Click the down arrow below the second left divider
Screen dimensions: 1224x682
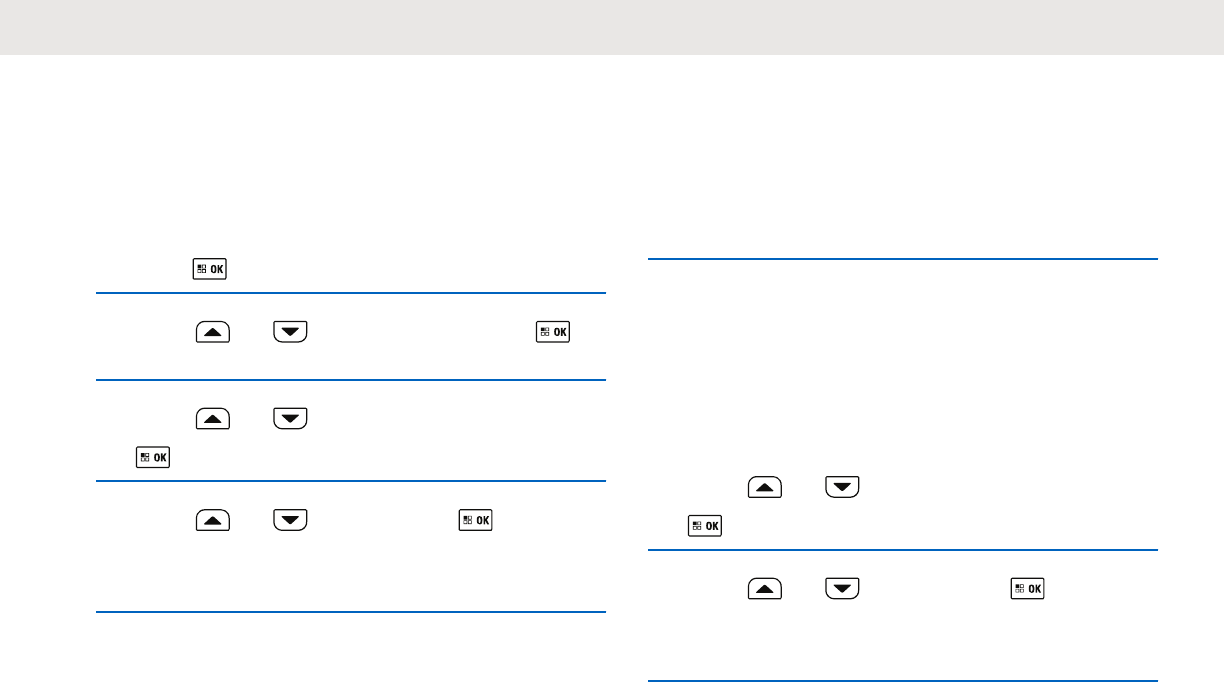290,418
